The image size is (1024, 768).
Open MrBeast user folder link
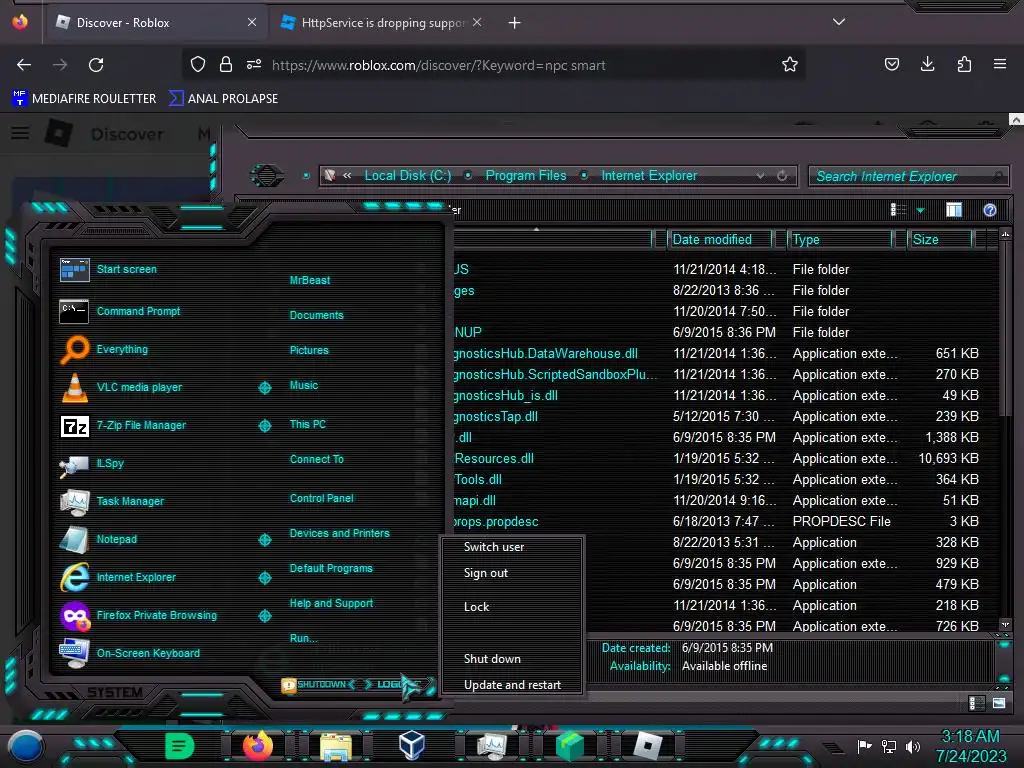point(310,280)
